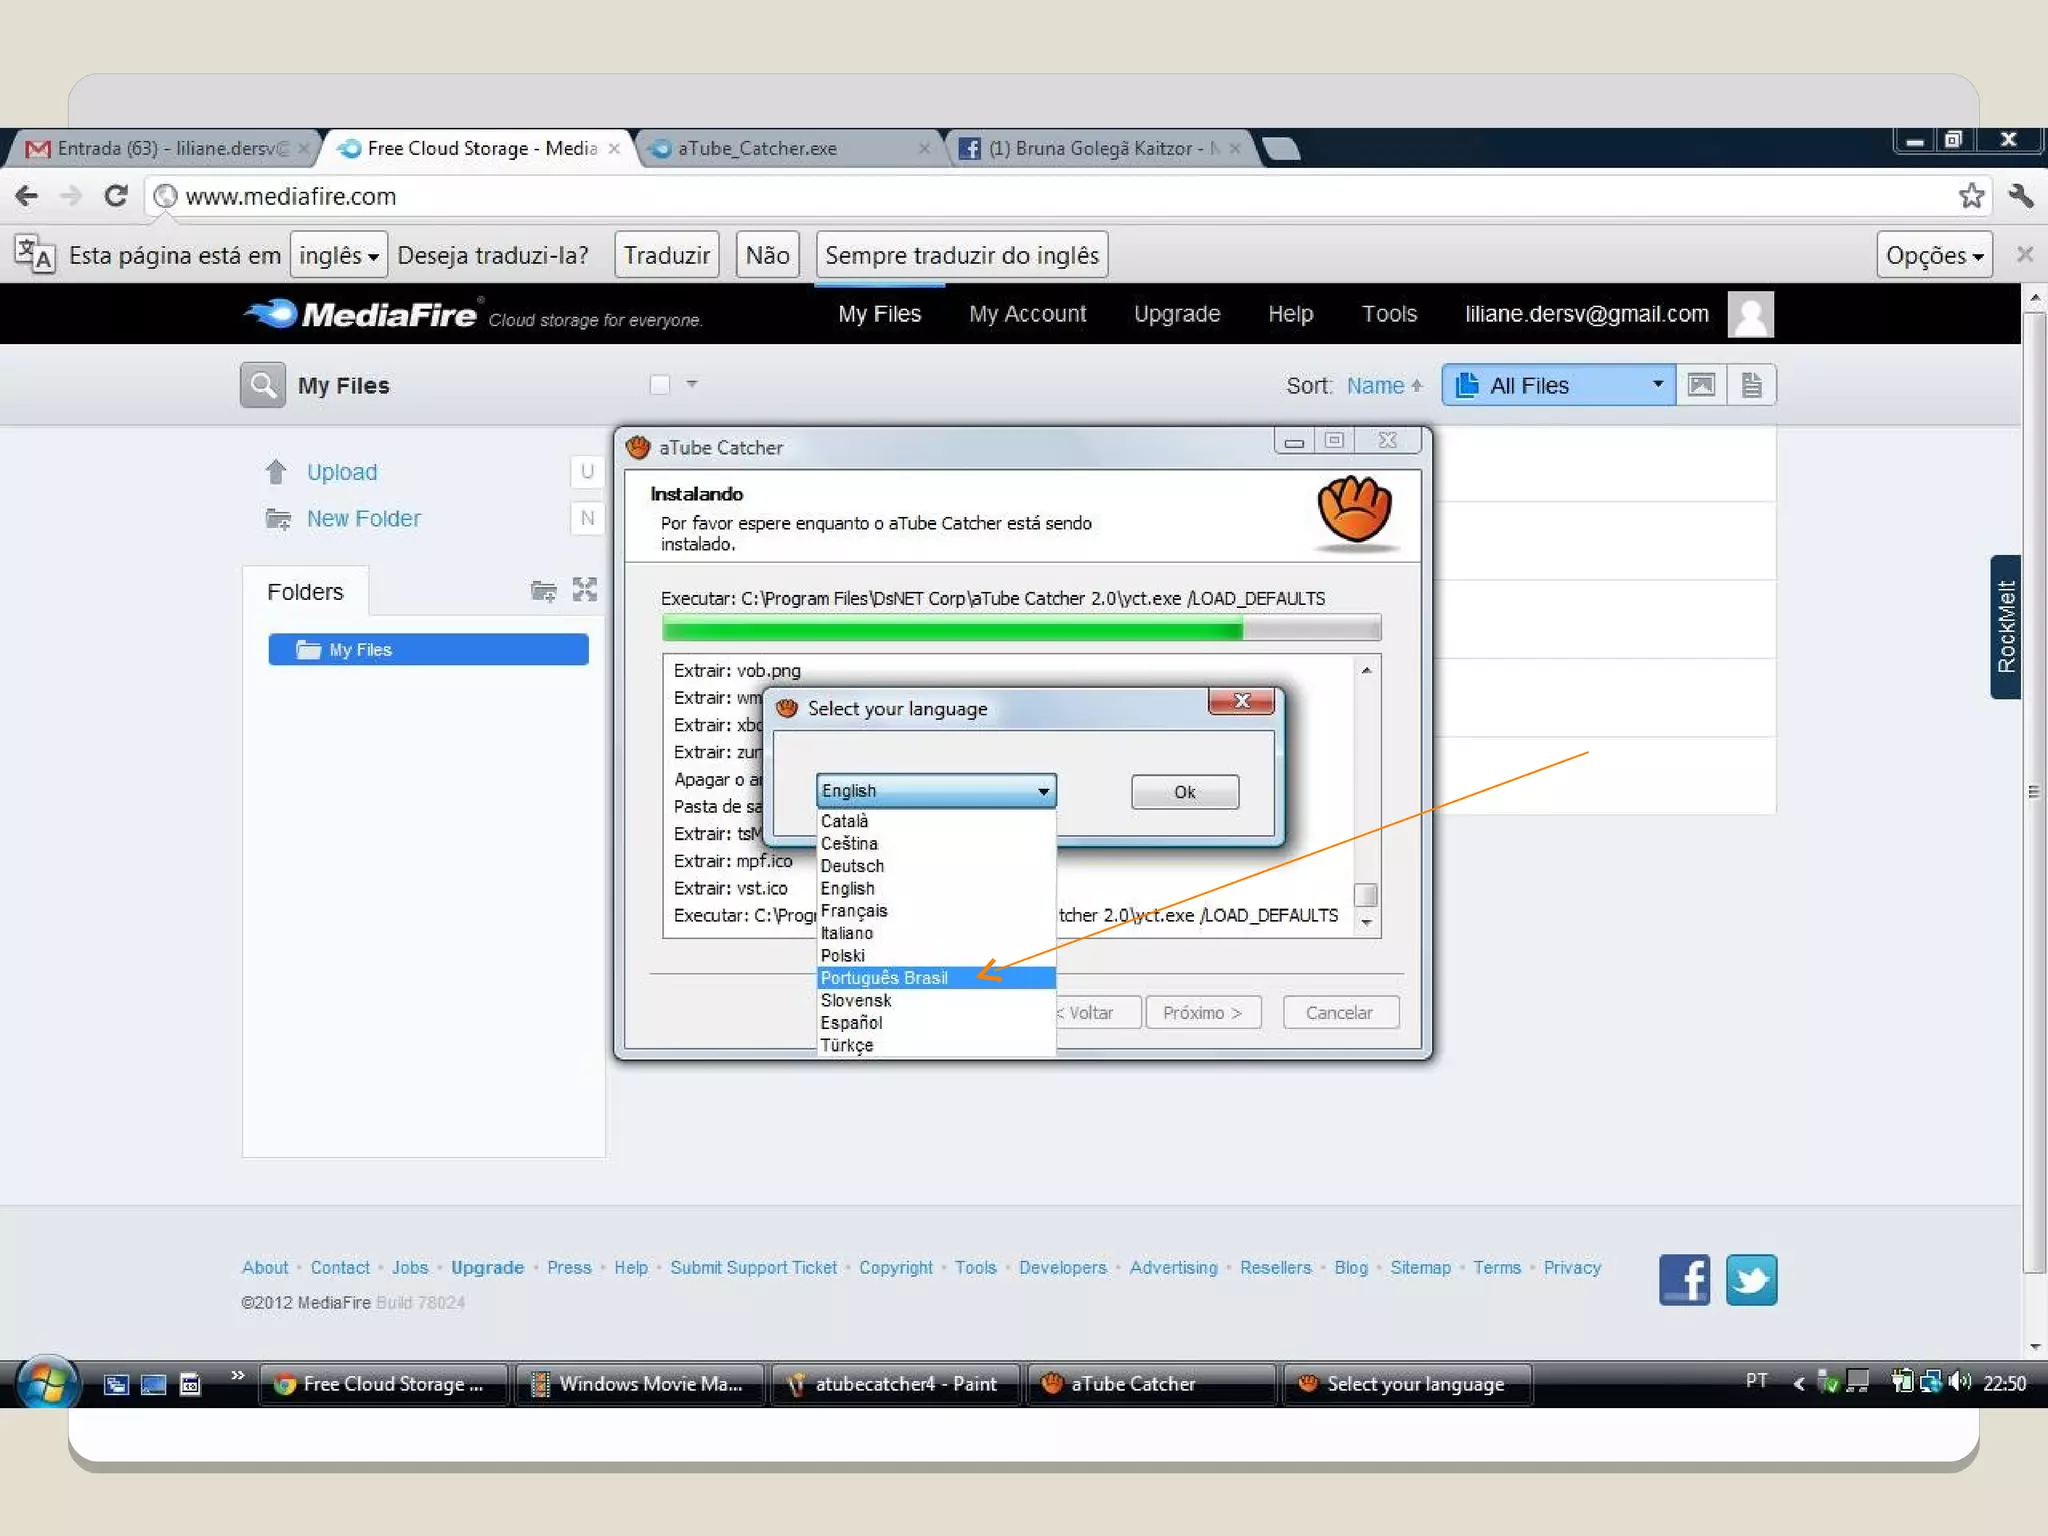This screenshot has width=2048, height=1536.
Task: Open the inglês language dropdown
Action: 338,256
